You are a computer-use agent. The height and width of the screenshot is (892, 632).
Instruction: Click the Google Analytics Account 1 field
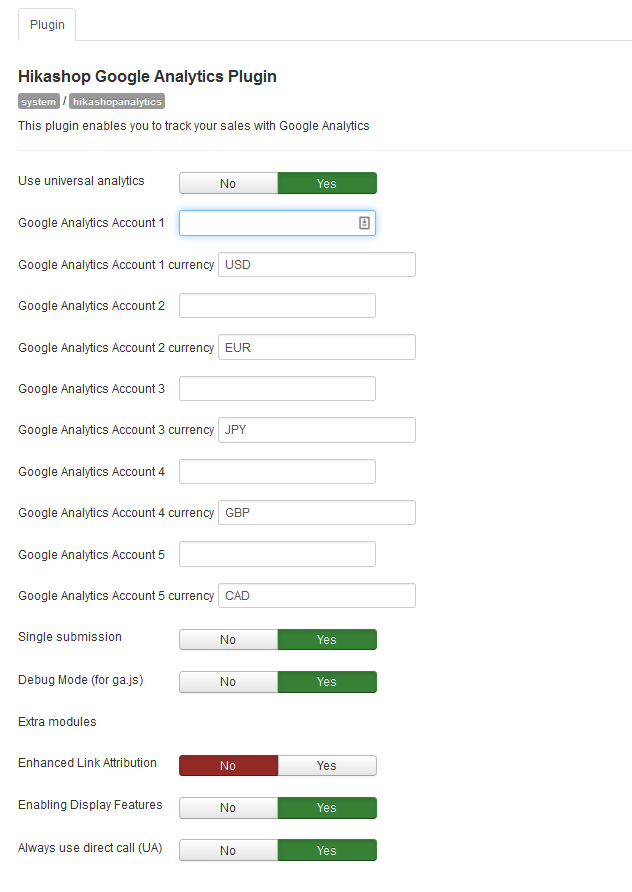(x=266, y=223)
